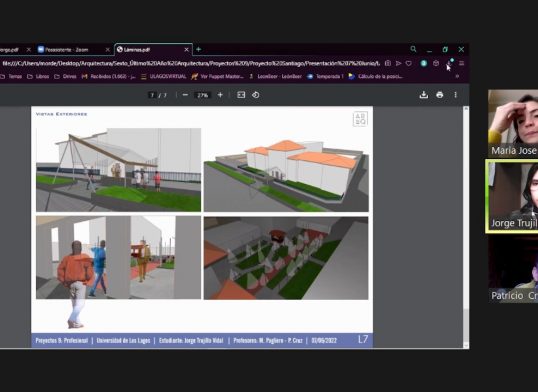The height and width of the screenshot is (392, 538).
Task: Print the PDF document
Action: coord(440,95)
